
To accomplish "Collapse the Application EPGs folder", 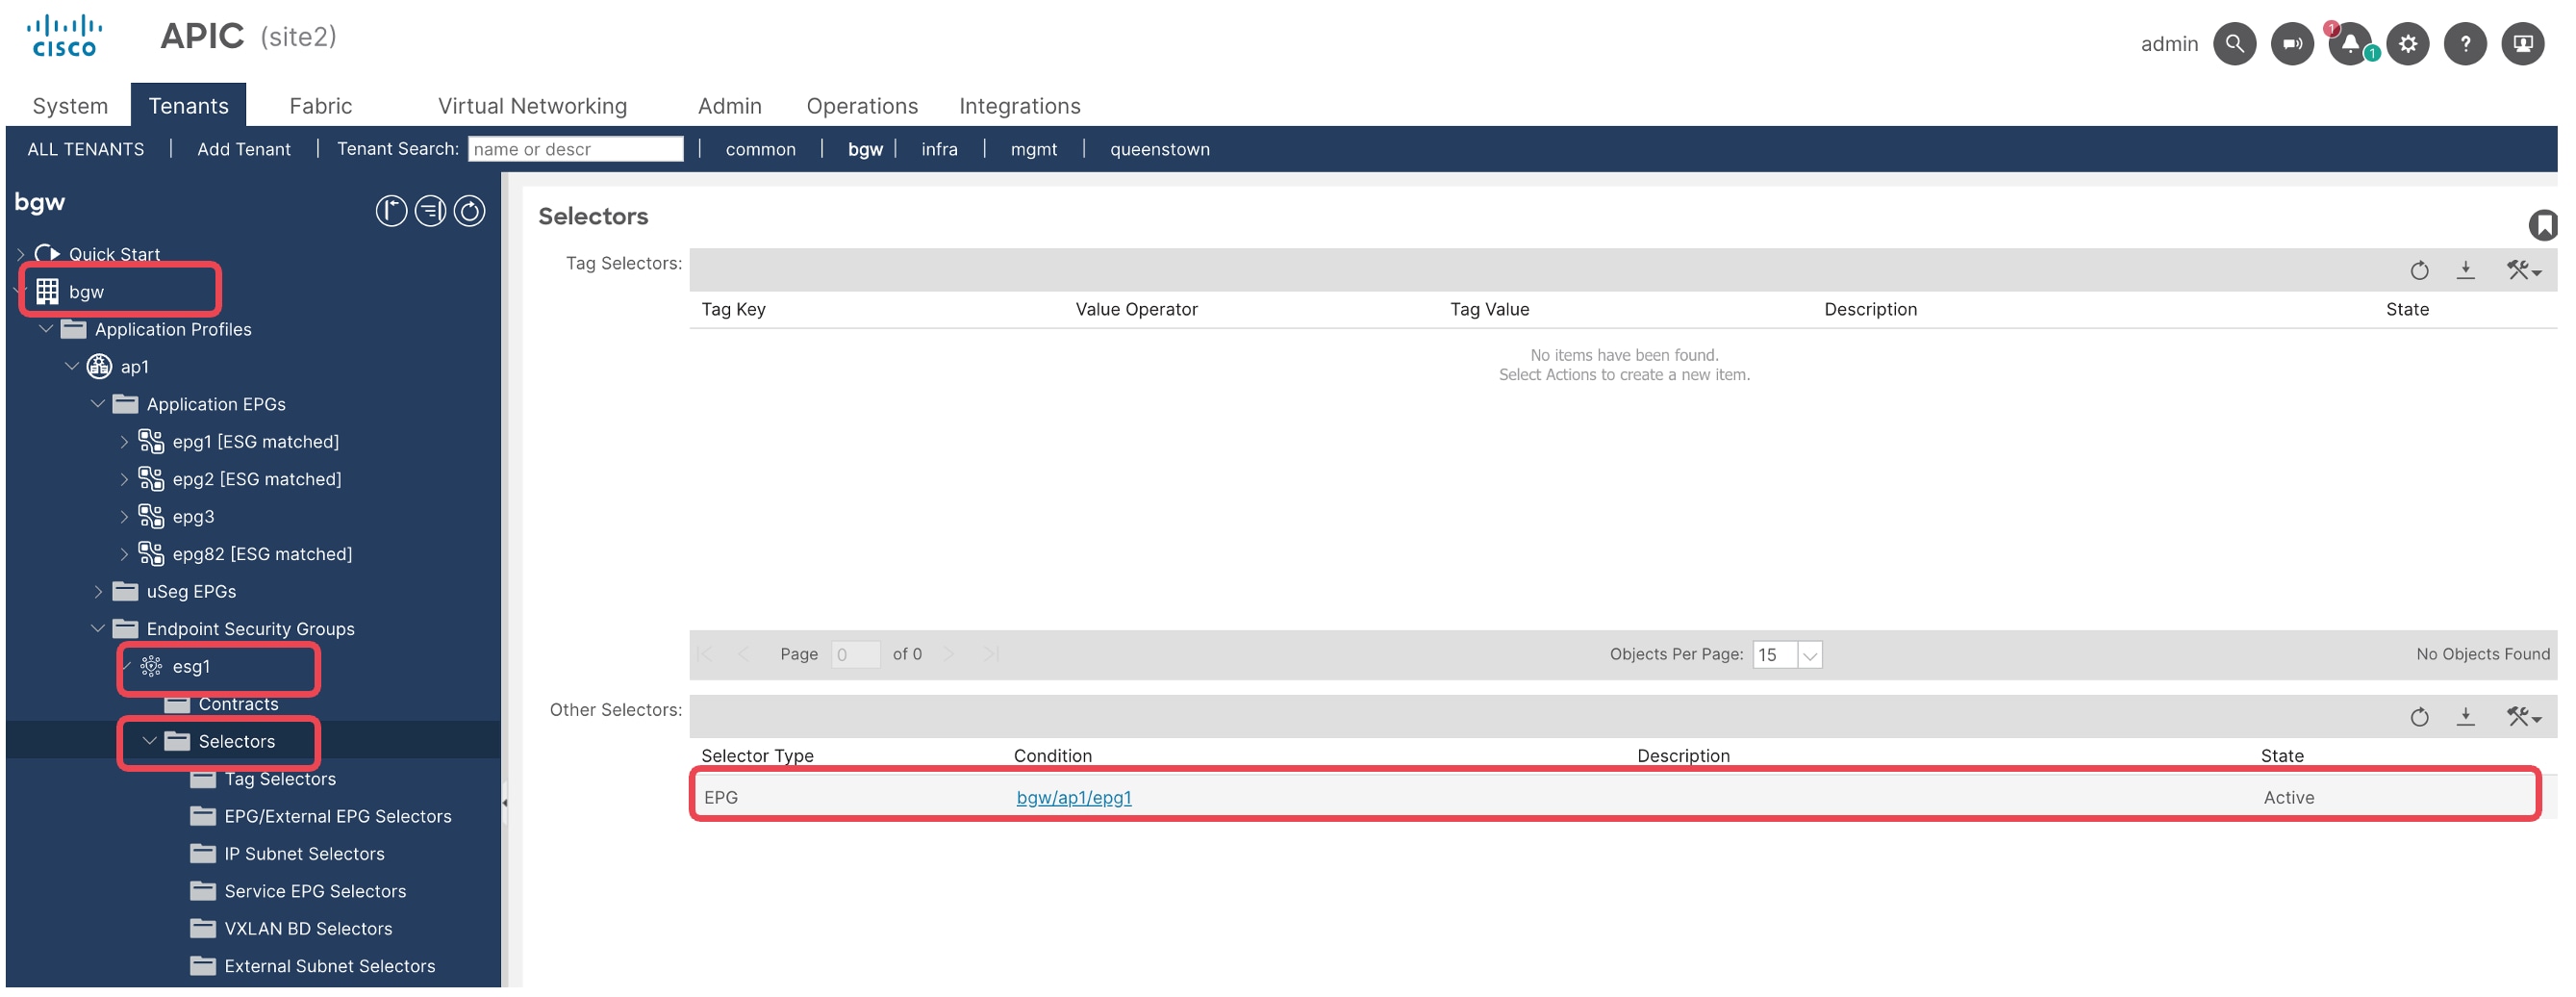I will pos(98,404).
